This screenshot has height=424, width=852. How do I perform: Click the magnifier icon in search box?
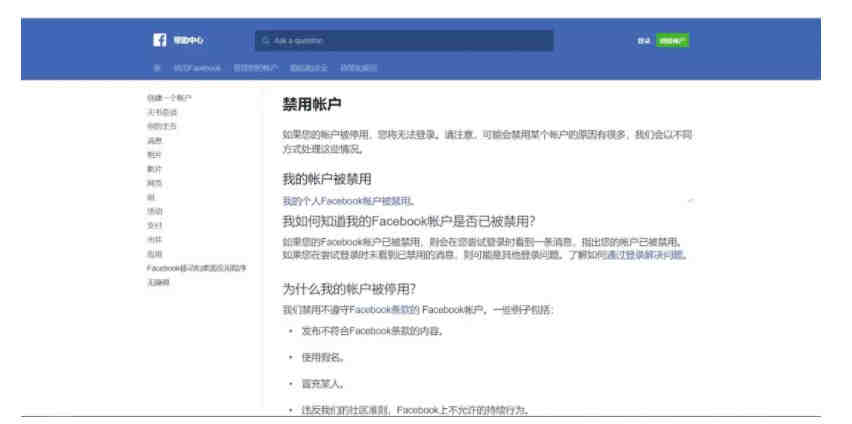(x=266, y=41)
